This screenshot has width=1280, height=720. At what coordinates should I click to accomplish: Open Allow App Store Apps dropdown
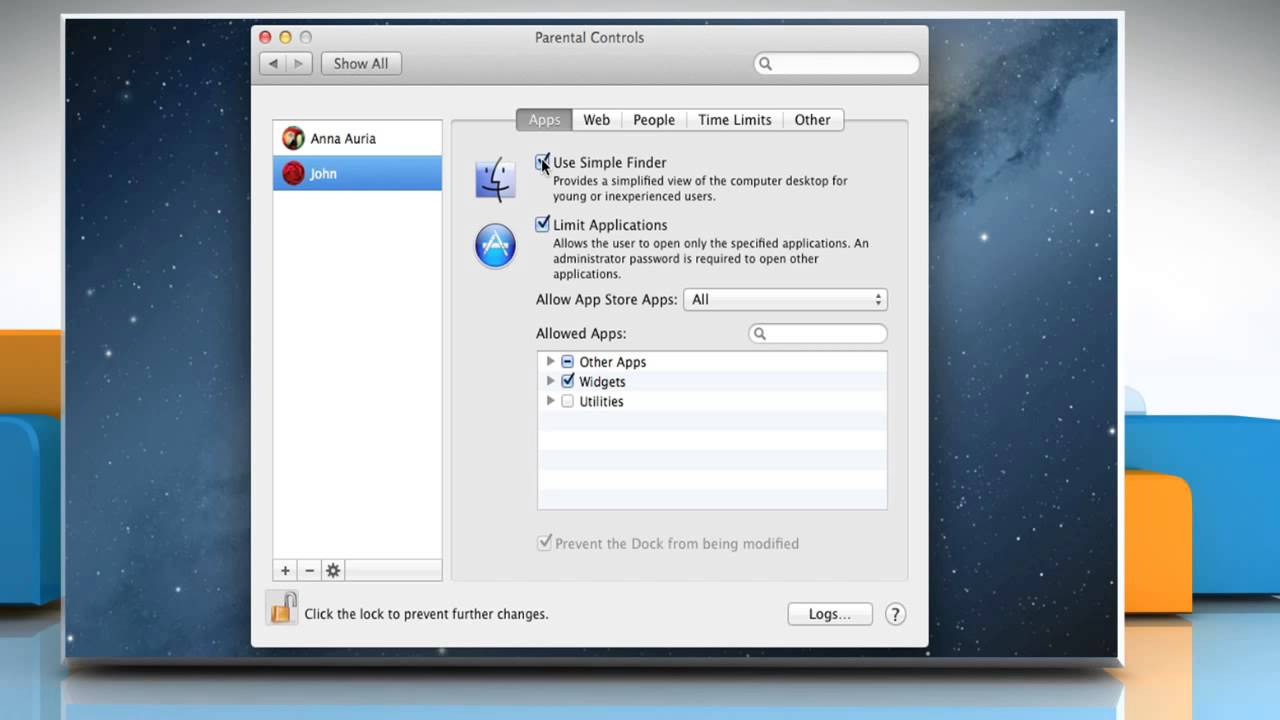click(x=785, y=299)
